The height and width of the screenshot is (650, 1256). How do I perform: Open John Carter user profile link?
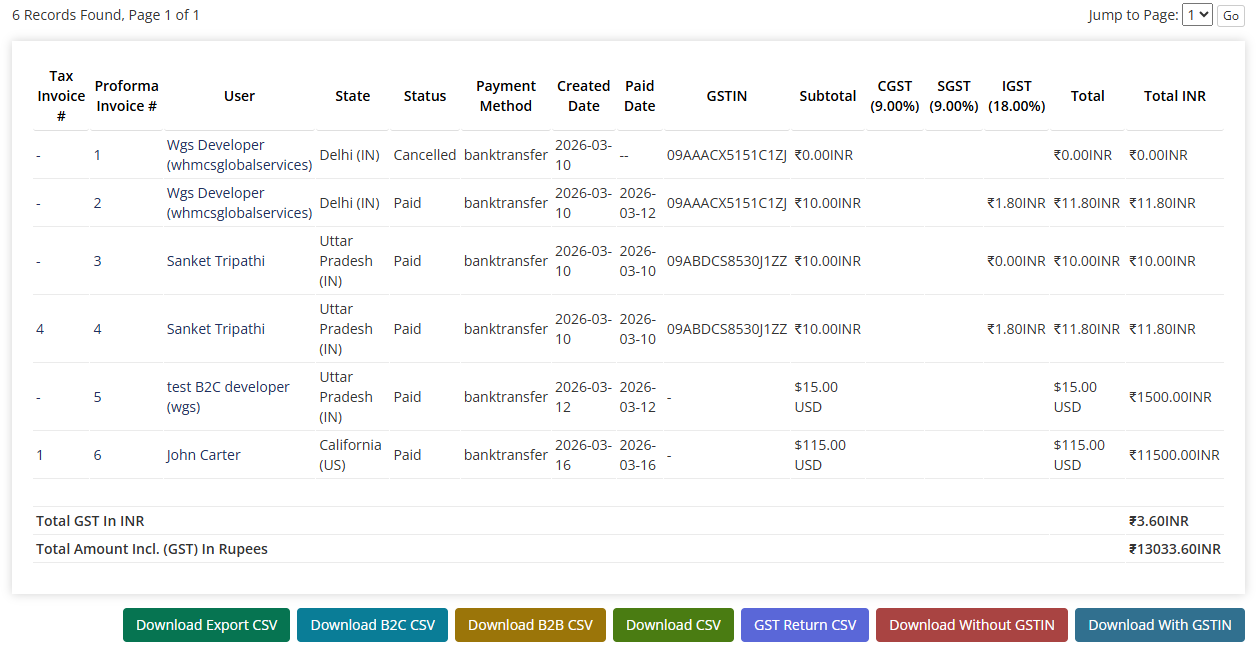click(203, 455)
